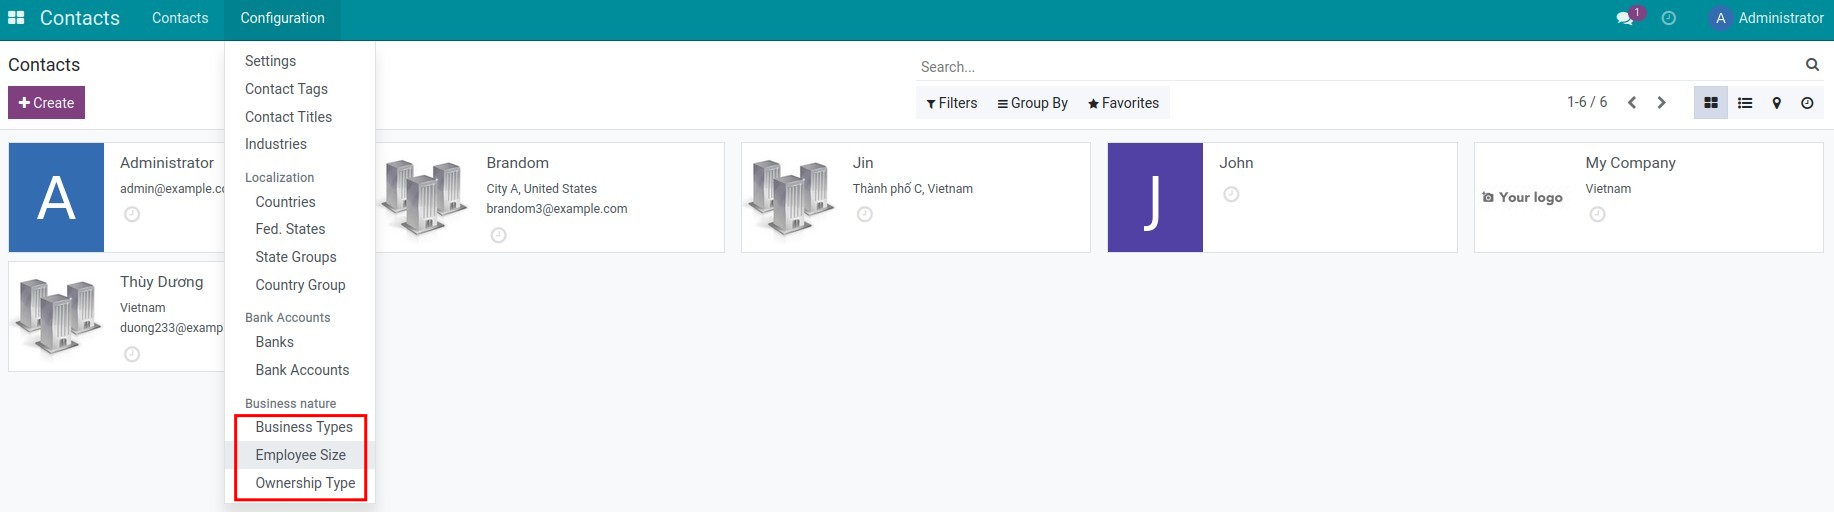Switch to List view

[1745, 103]
